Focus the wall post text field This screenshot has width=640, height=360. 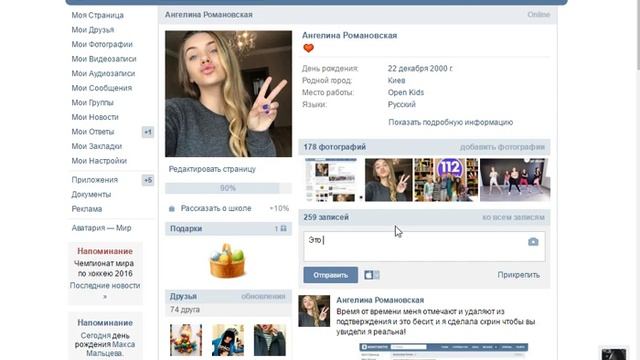coord(424,247)
